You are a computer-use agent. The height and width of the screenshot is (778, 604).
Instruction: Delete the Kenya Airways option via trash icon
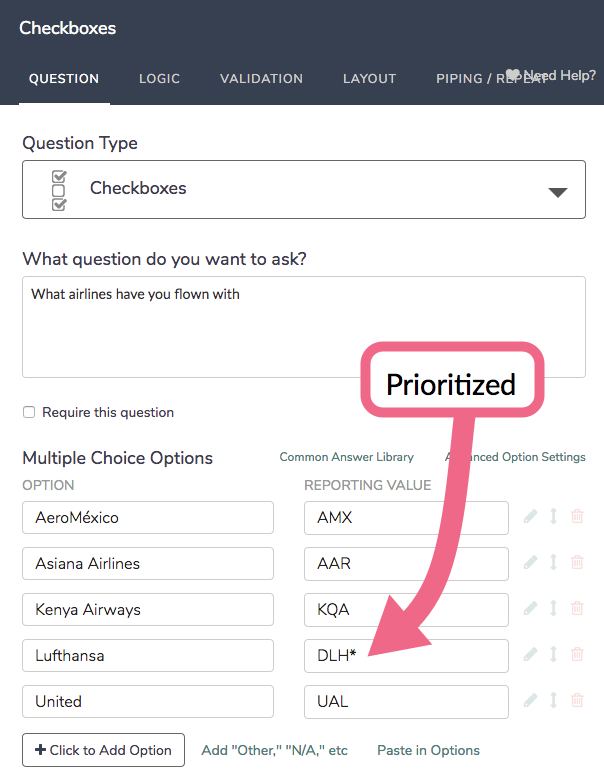click(577, 609)
